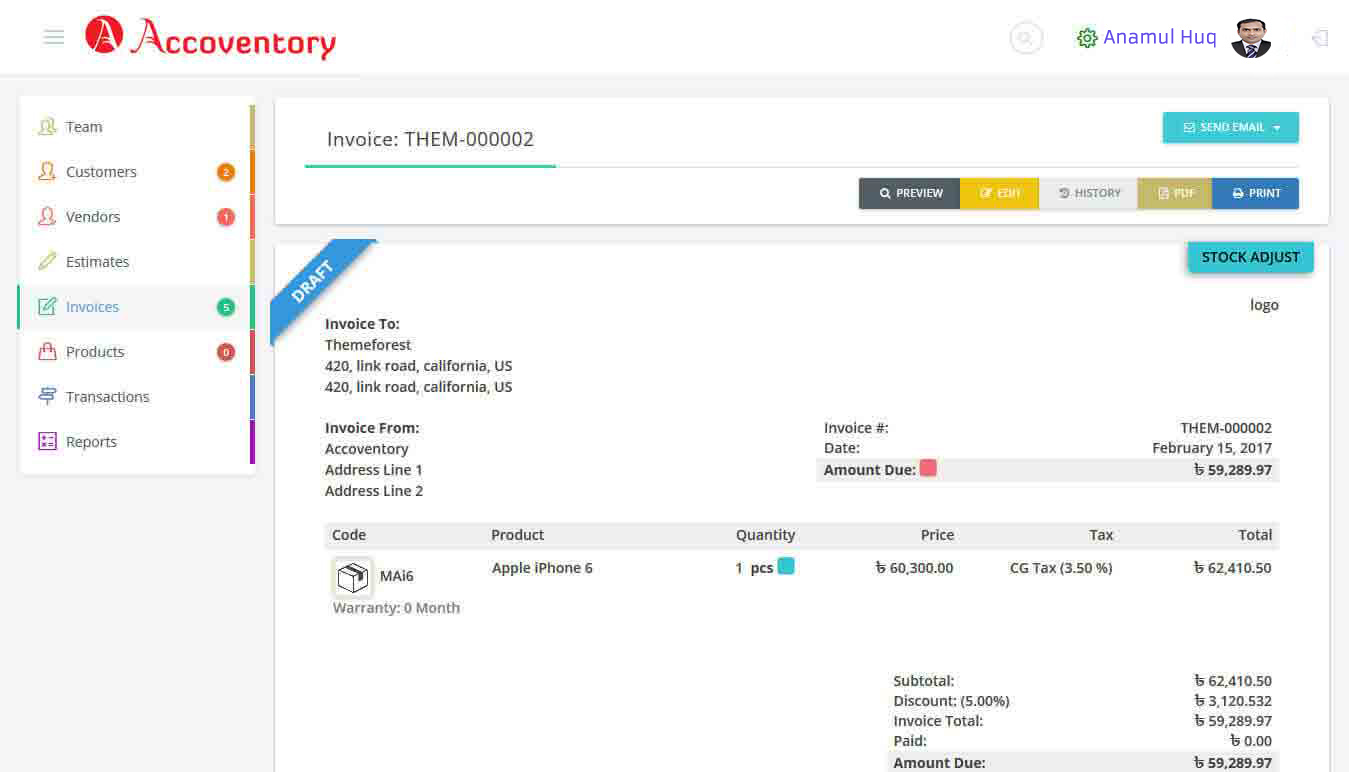Open the green settings gear
The height and width of the screenshot is (772, 1349).
tap(1087, 38)
